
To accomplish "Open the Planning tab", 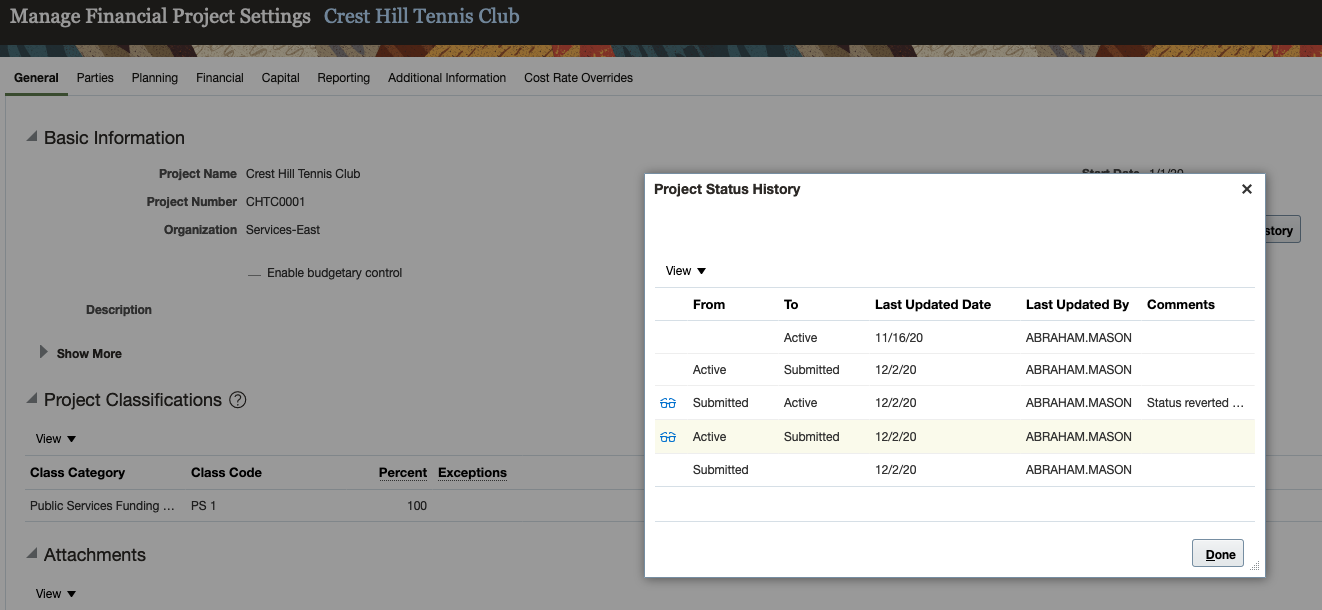I will click(x=155, y=78).
